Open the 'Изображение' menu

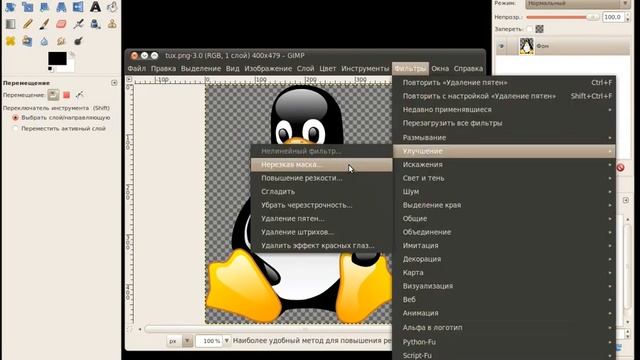click(x=268, y=69)
